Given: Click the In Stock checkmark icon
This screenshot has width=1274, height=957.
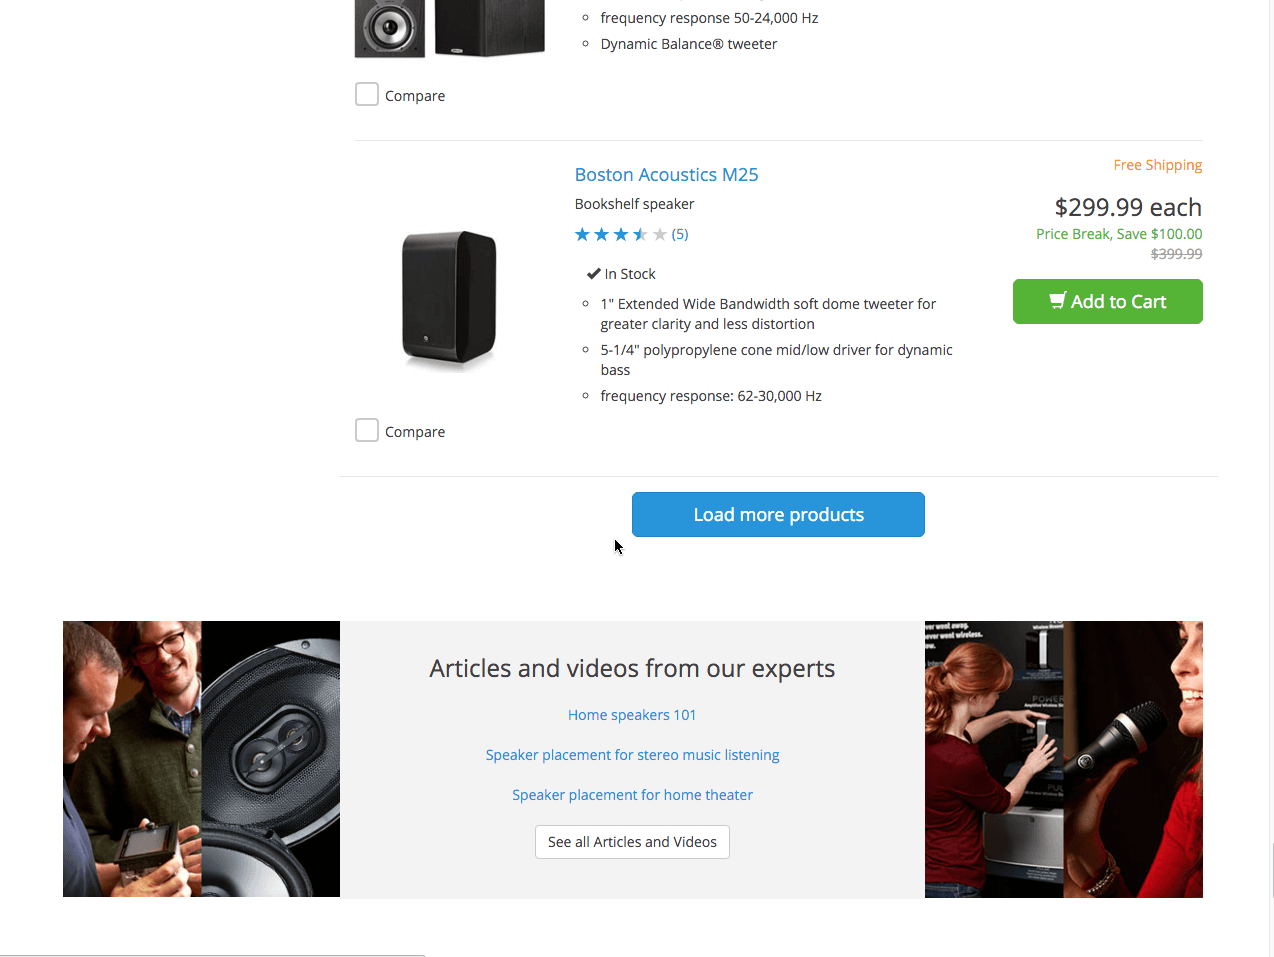Looking at the screenshot, I should [x=593, y=274].
